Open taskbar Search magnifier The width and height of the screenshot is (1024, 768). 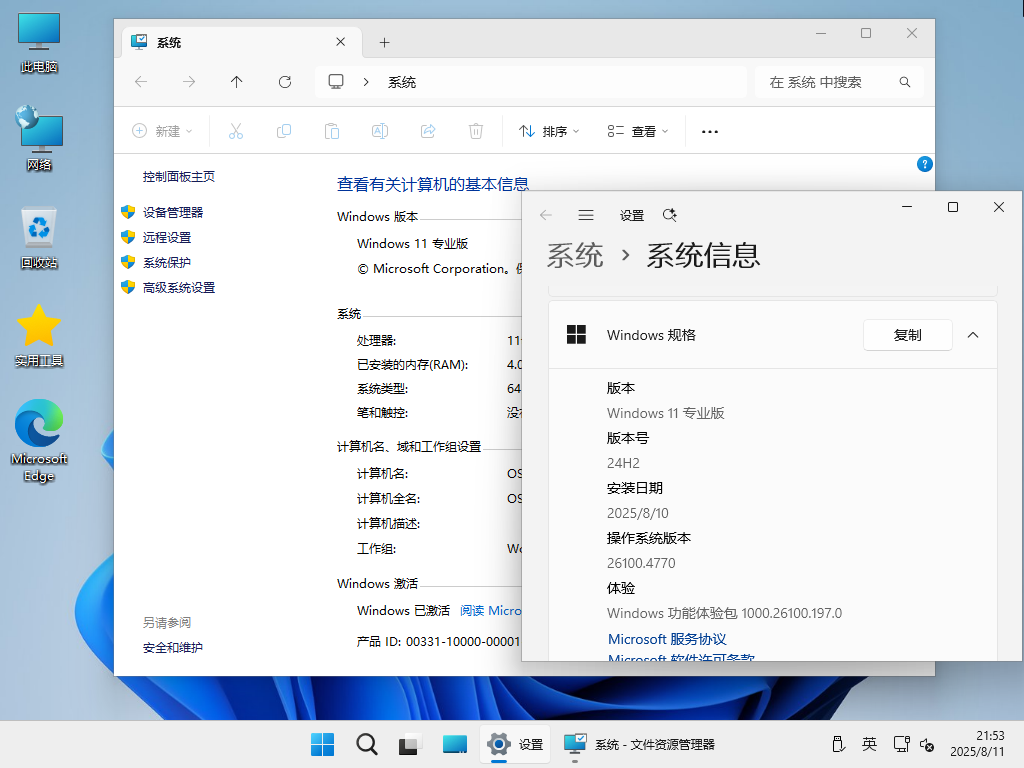click(x=366, y=744)
